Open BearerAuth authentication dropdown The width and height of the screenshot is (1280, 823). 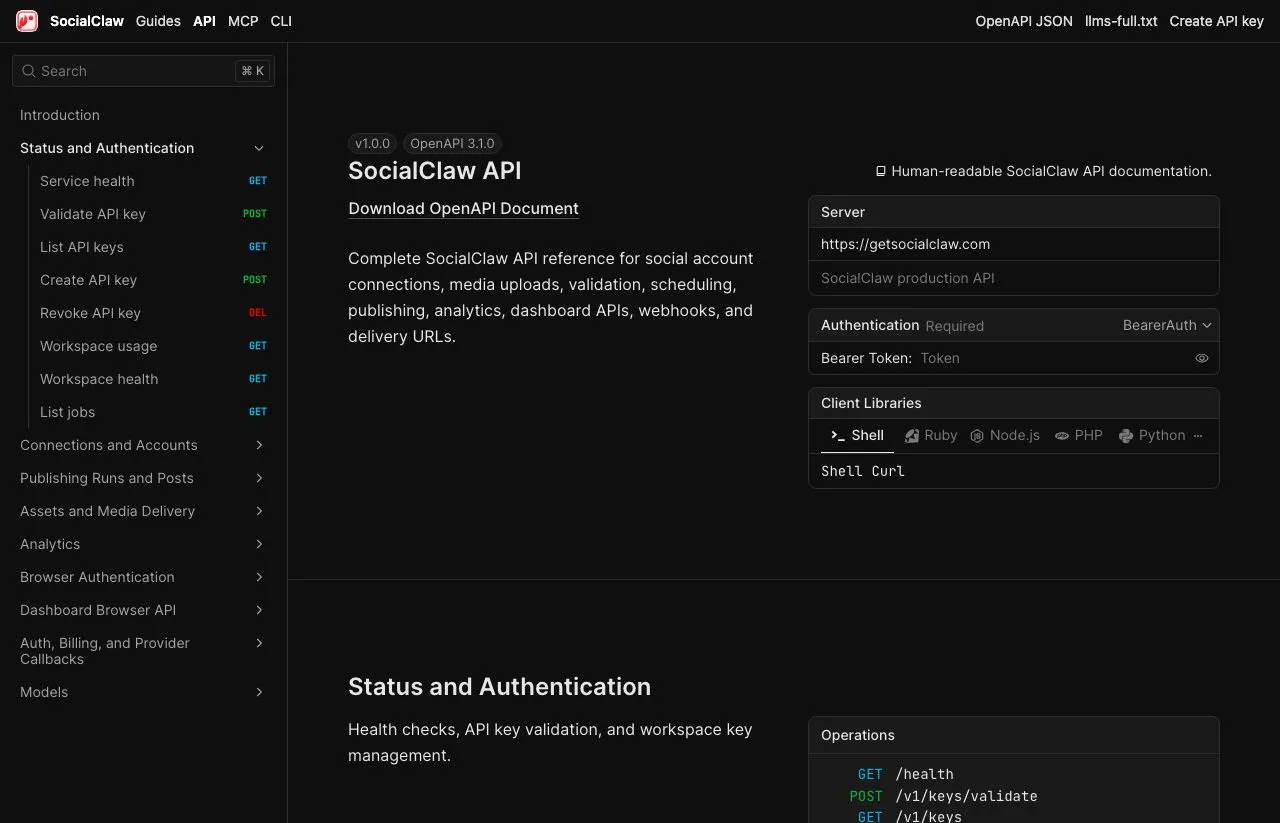[x=1167, y=325]
